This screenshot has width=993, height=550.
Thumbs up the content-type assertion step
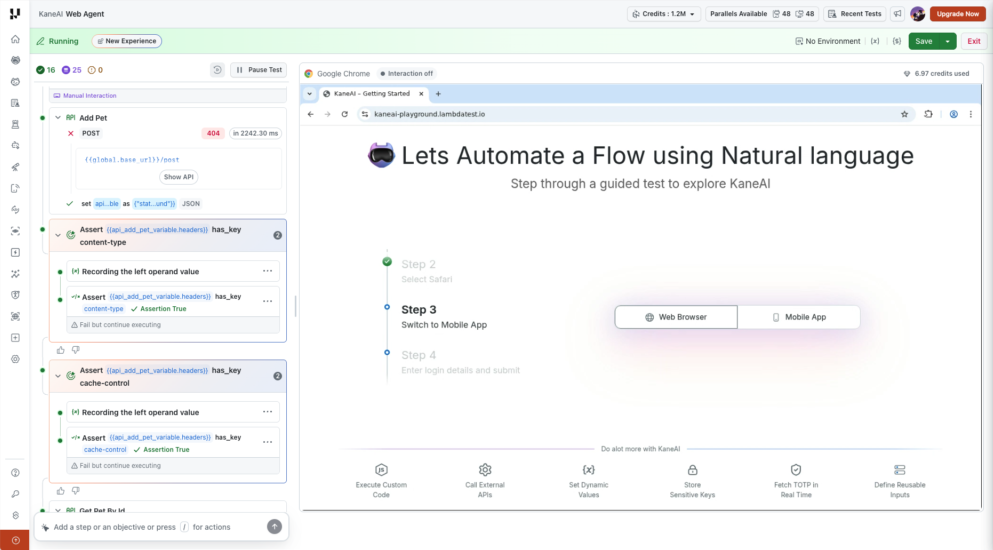[61, 350]
